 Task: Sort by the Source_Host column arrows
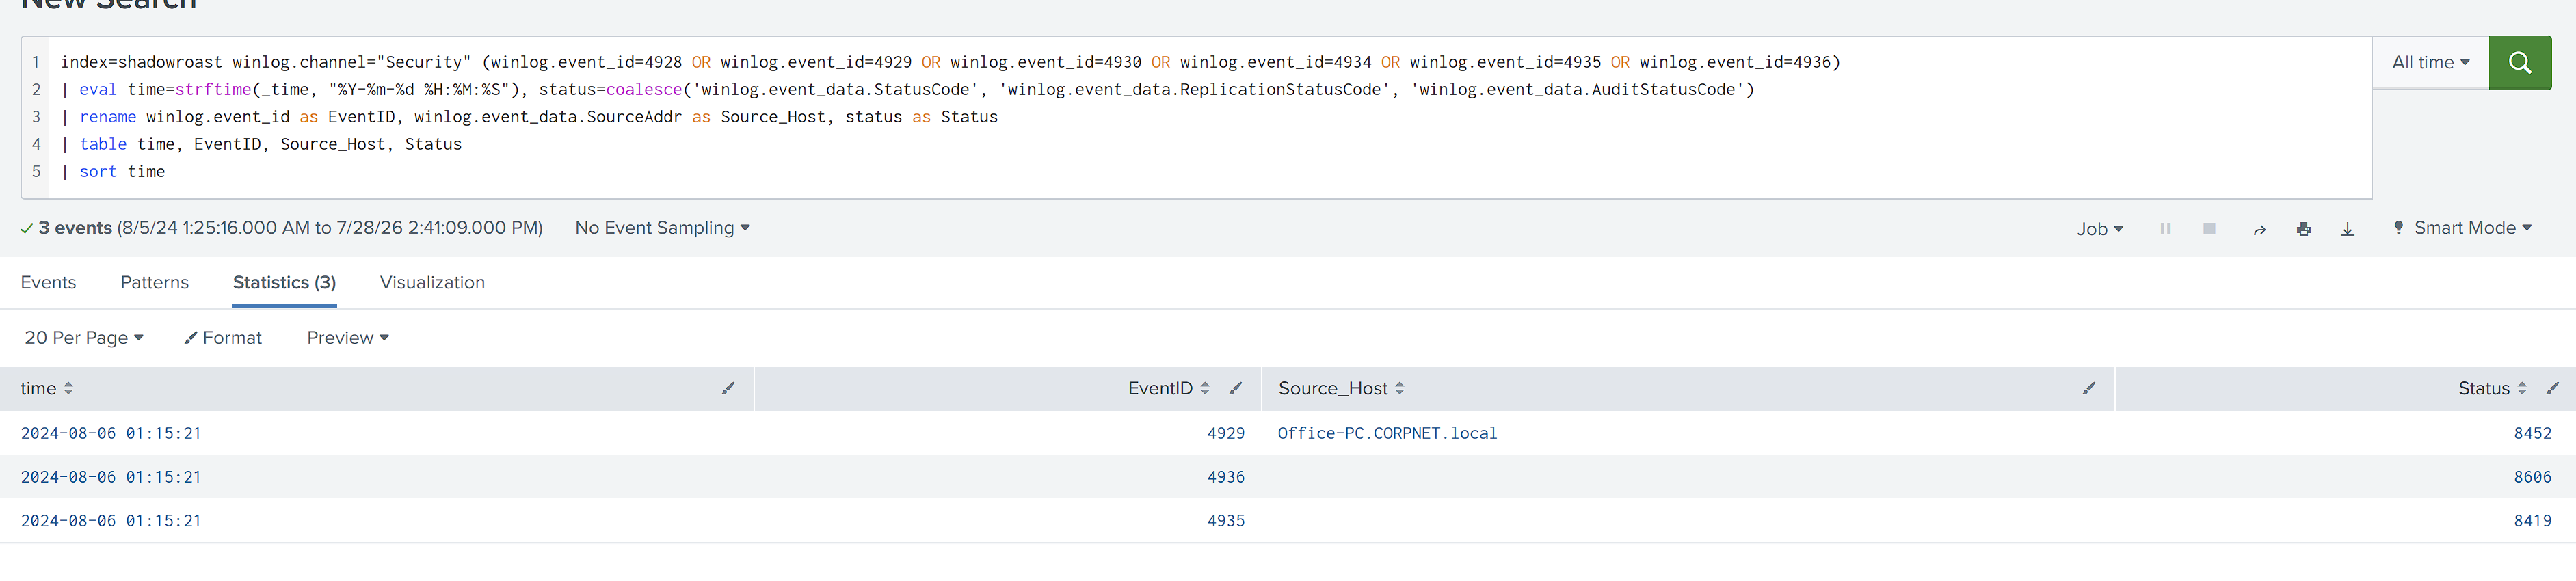click(1399, 388)
